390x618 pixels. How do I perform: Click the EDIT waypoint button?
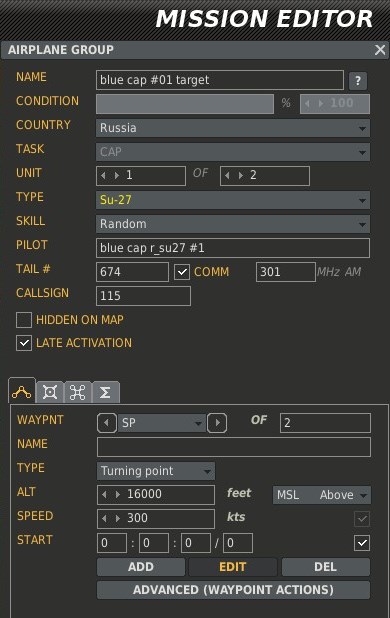pyautogui.click(x=233, y=567)
